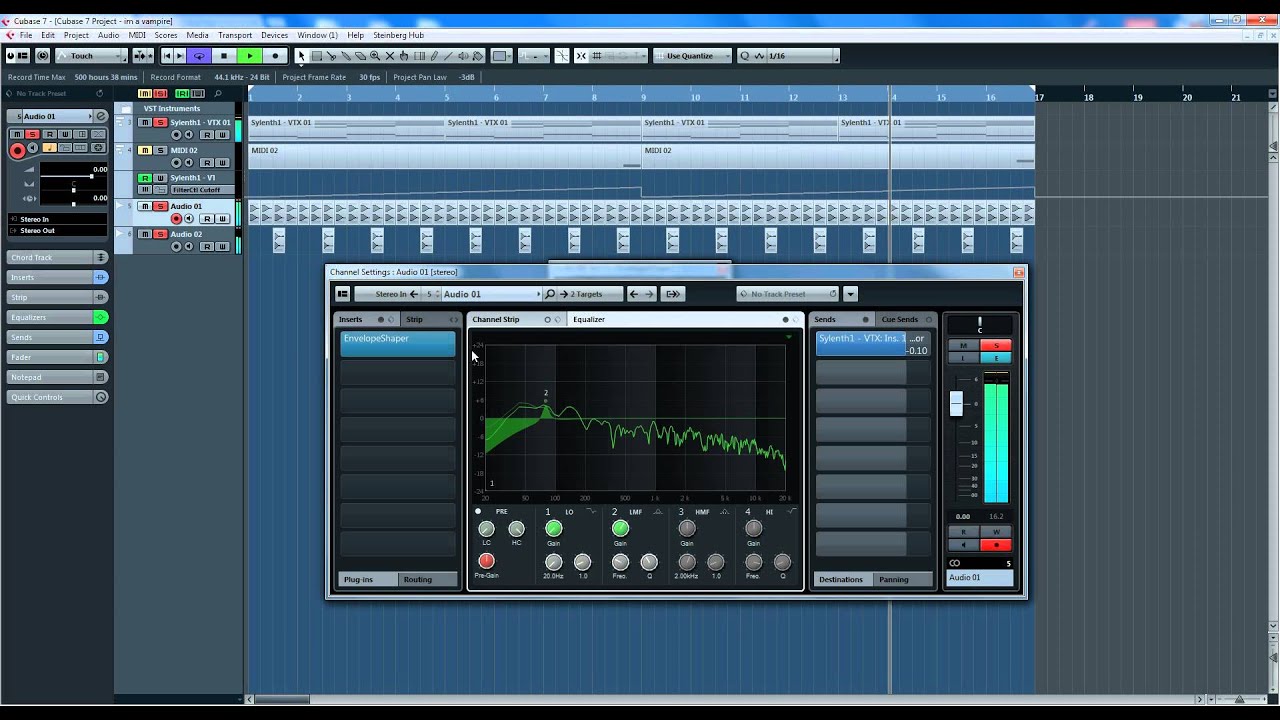Mute channel with M button in Channel Settings

tap(963, 345)
